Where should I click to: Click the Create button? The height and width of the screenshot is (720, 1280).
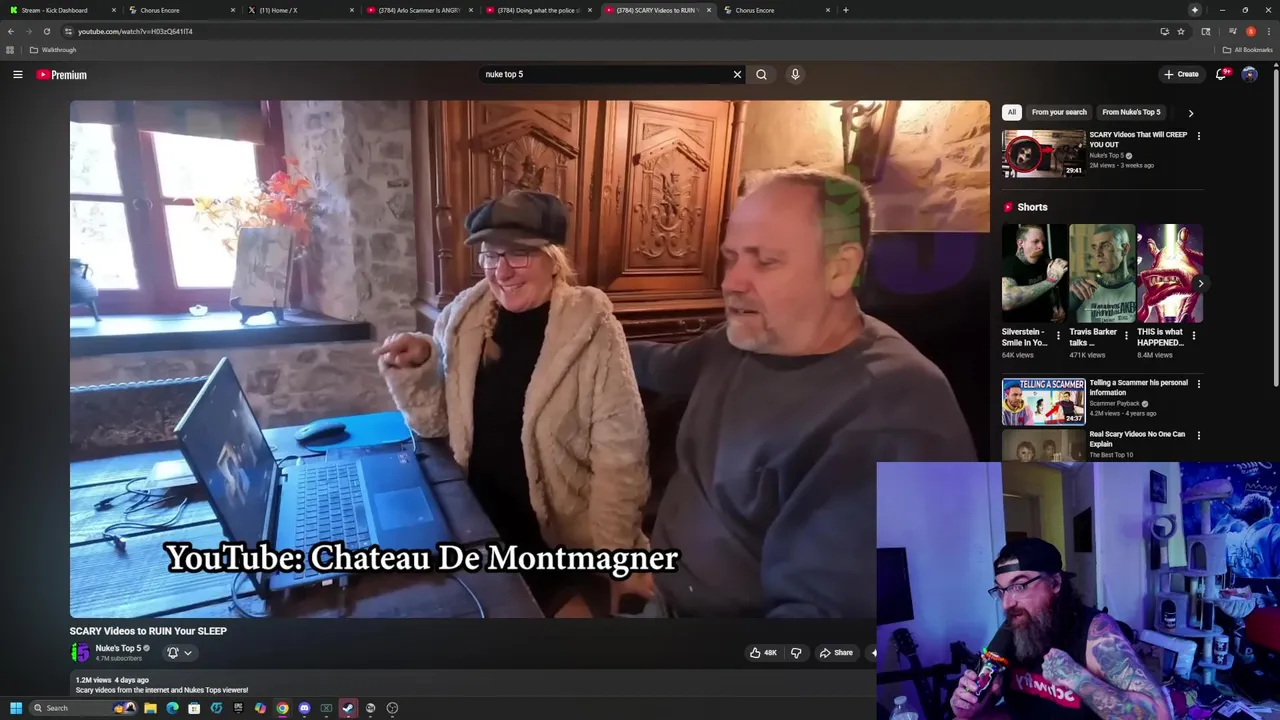click(1181, 74)
